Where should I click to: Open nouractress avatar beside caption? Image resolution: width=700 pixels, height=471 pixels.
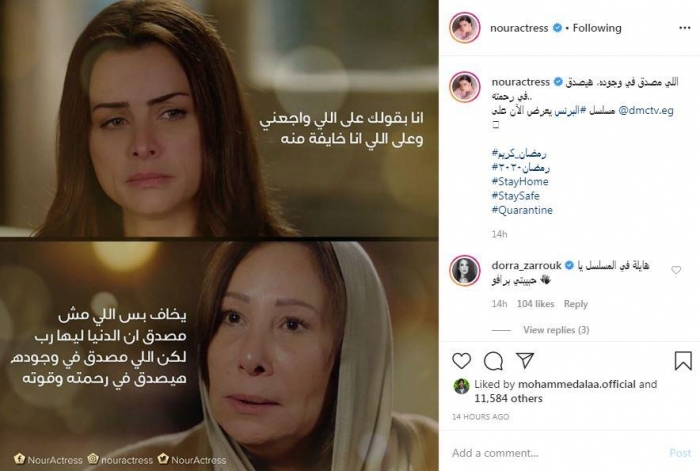pos(465,87)
